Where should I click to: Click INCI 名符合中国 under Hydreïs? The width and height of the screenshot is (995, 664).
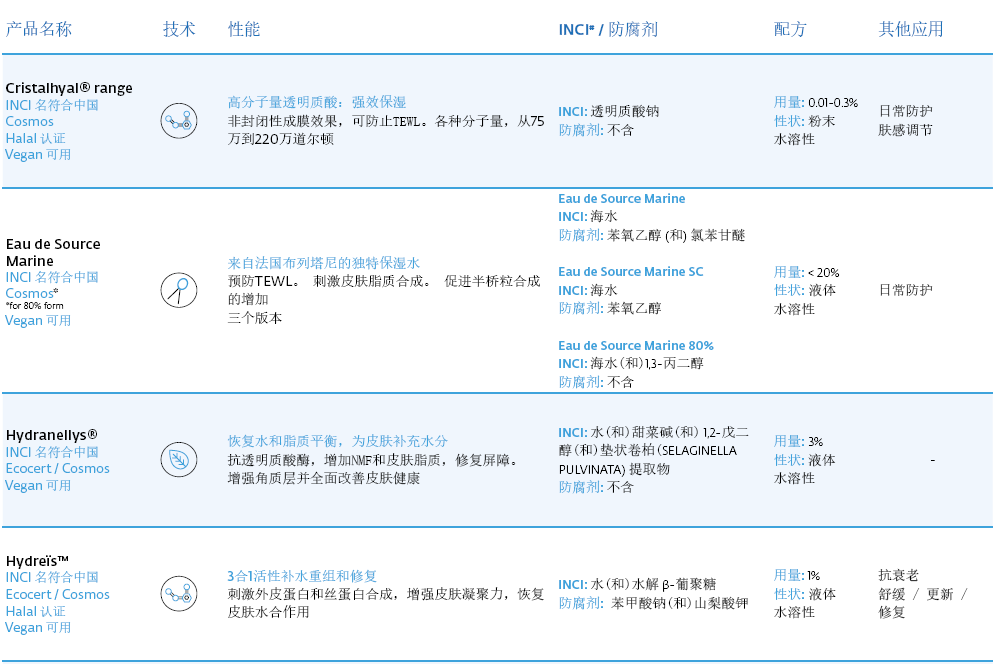pyautogui.click(x=52, y=577)
